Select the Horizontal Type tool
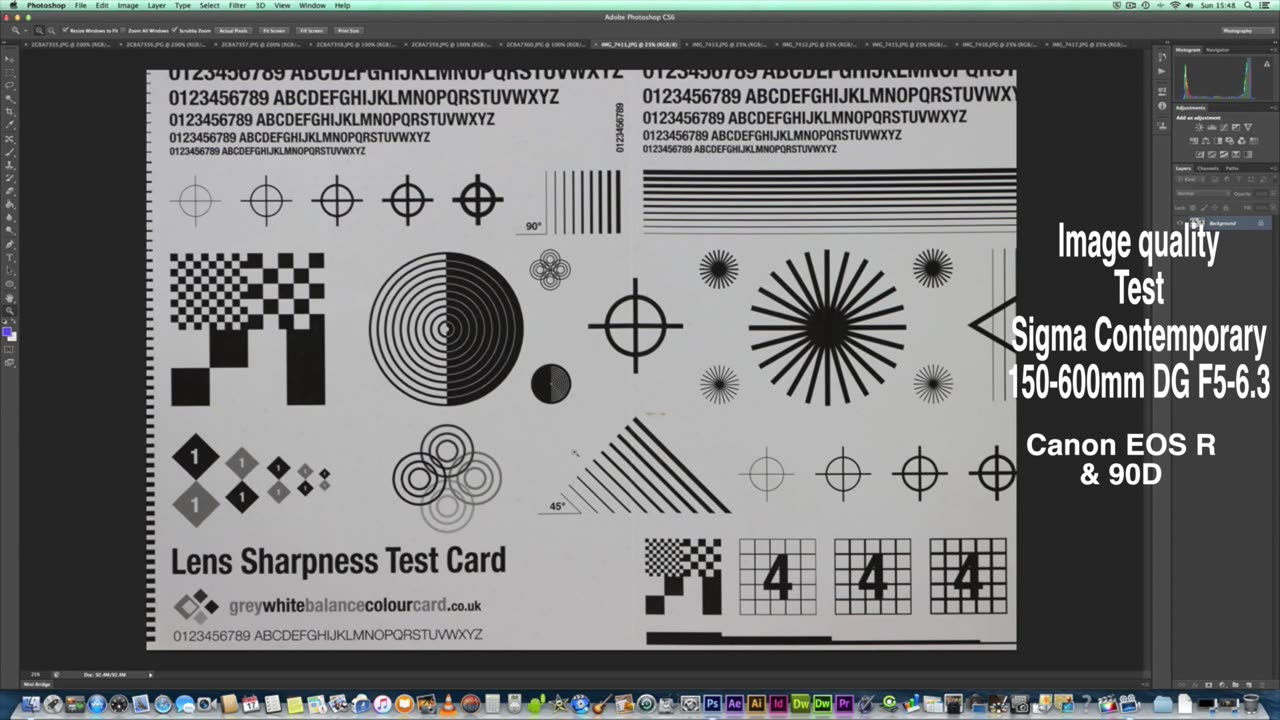This screenshot has width=1280, height=720. 9,257
